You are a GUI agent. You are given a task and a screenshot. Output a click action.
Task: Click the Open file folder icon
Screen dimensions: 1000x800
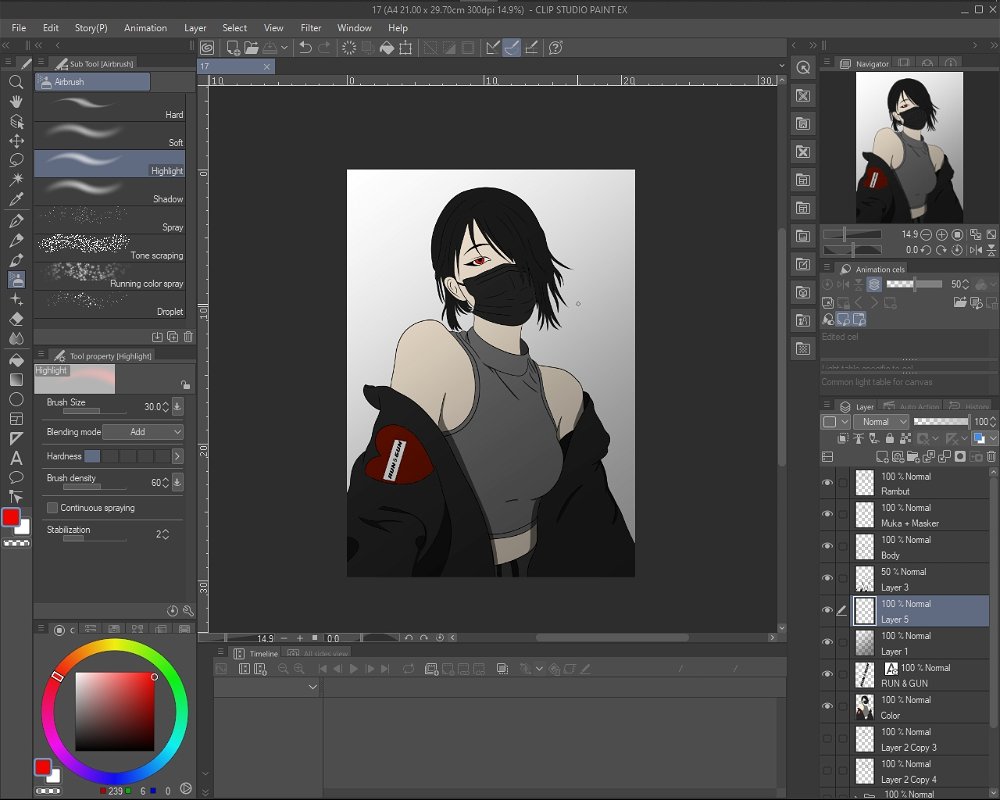251,48
